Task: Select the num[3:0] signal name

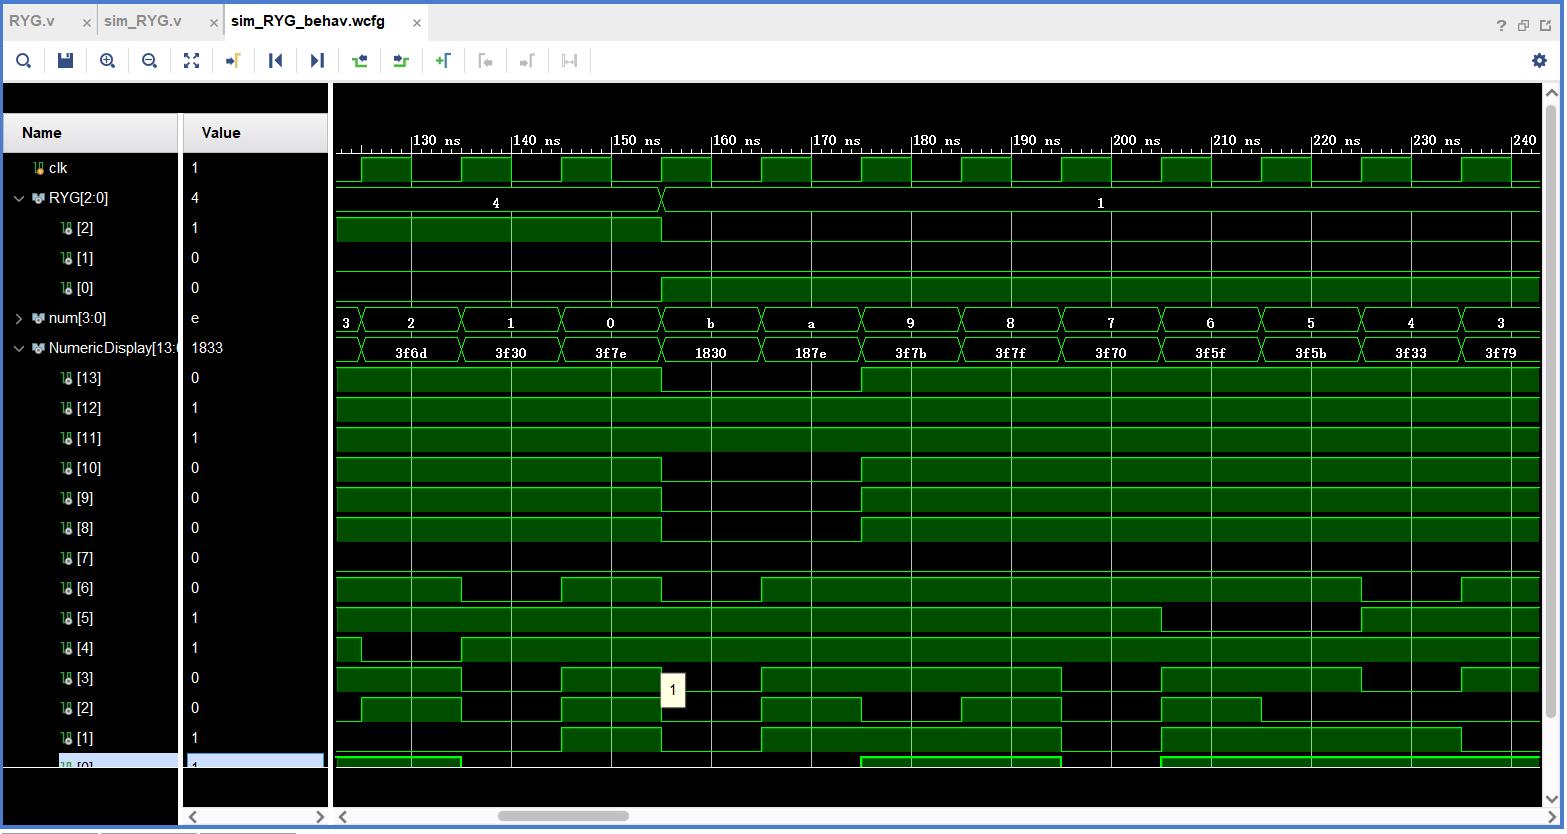Action: 77,318
